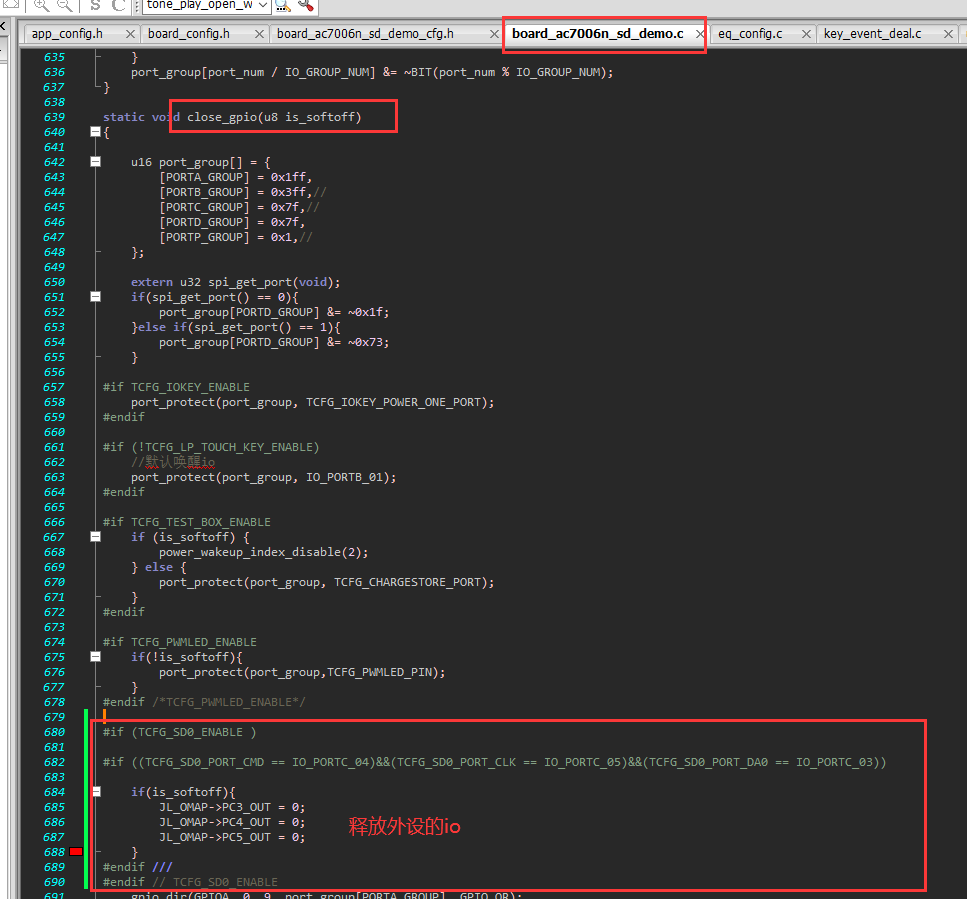The height and width of the screenshot is (899, 967).
Task: Switch to the eq_config.c tab
Action: pos(750,34)
